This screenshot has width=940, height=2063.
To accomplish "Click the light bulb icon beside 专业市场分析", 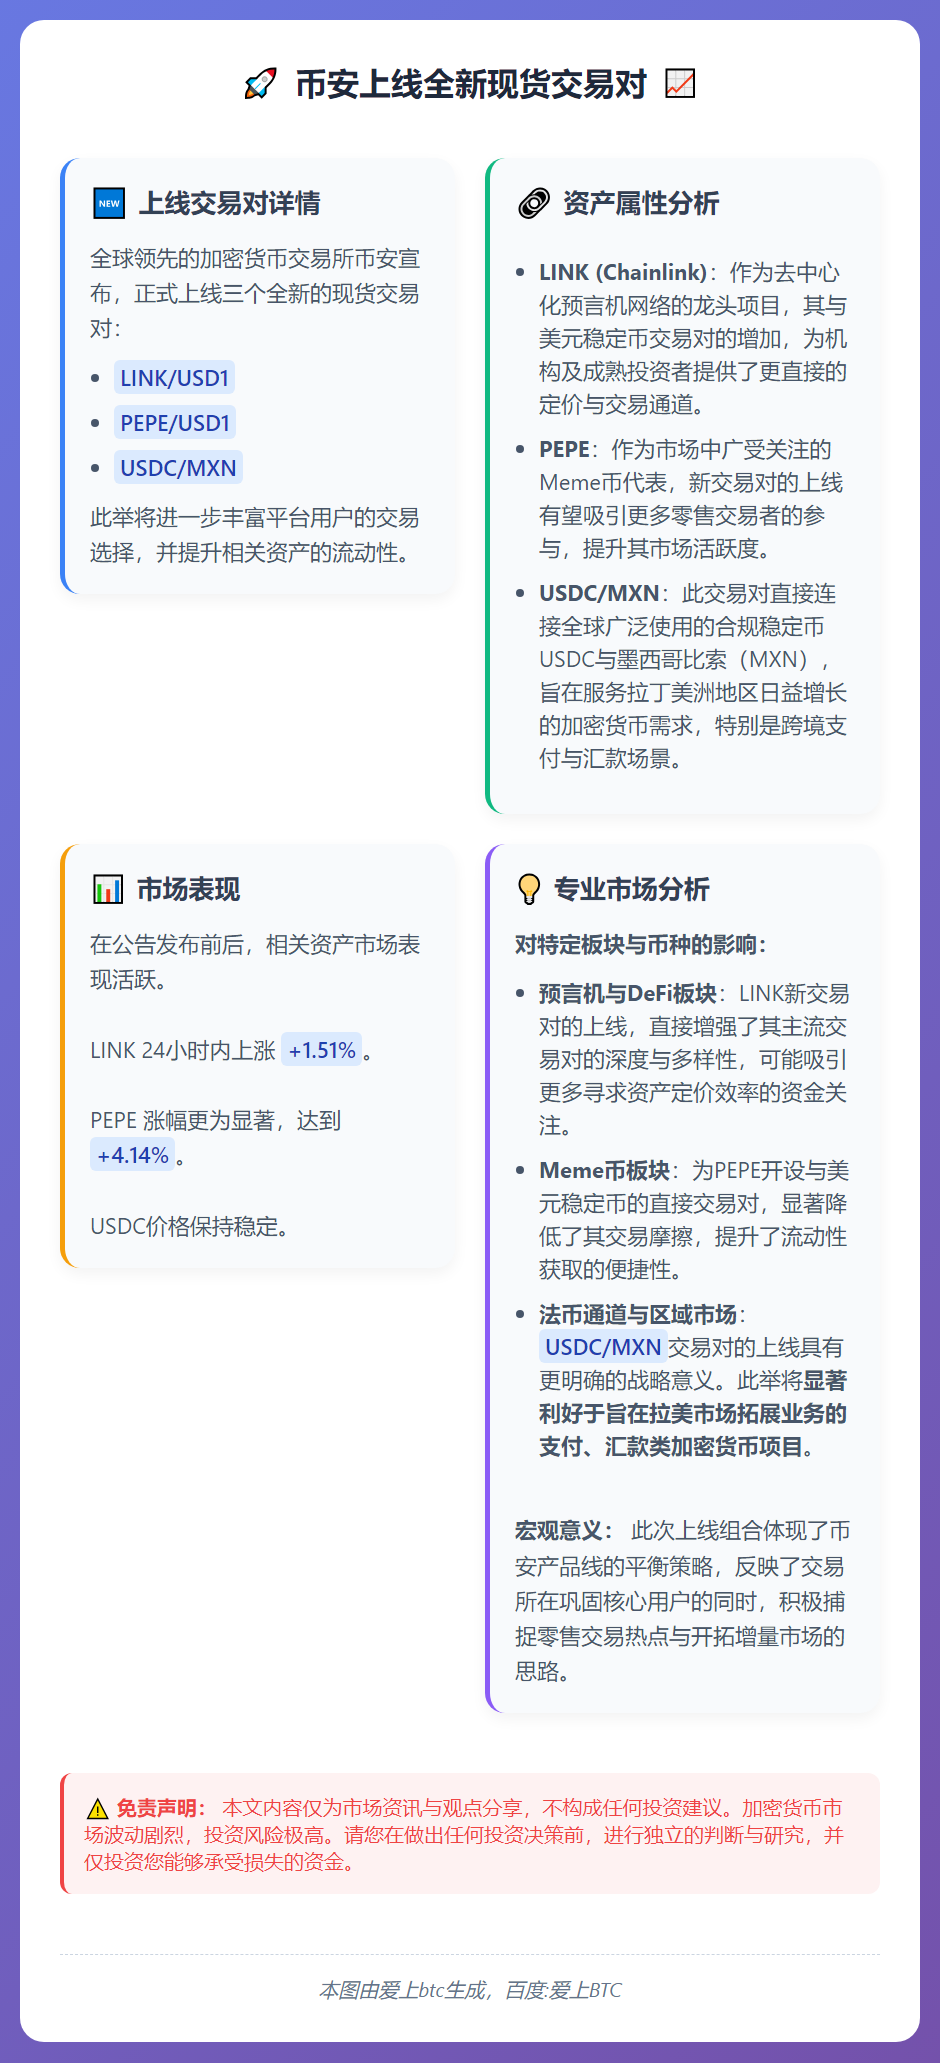I will [x=529, y=889].
